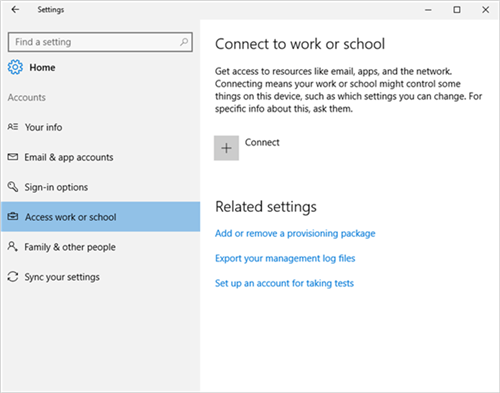Open the Home settings page
The image size is (500, 393).
coord(42,67)
